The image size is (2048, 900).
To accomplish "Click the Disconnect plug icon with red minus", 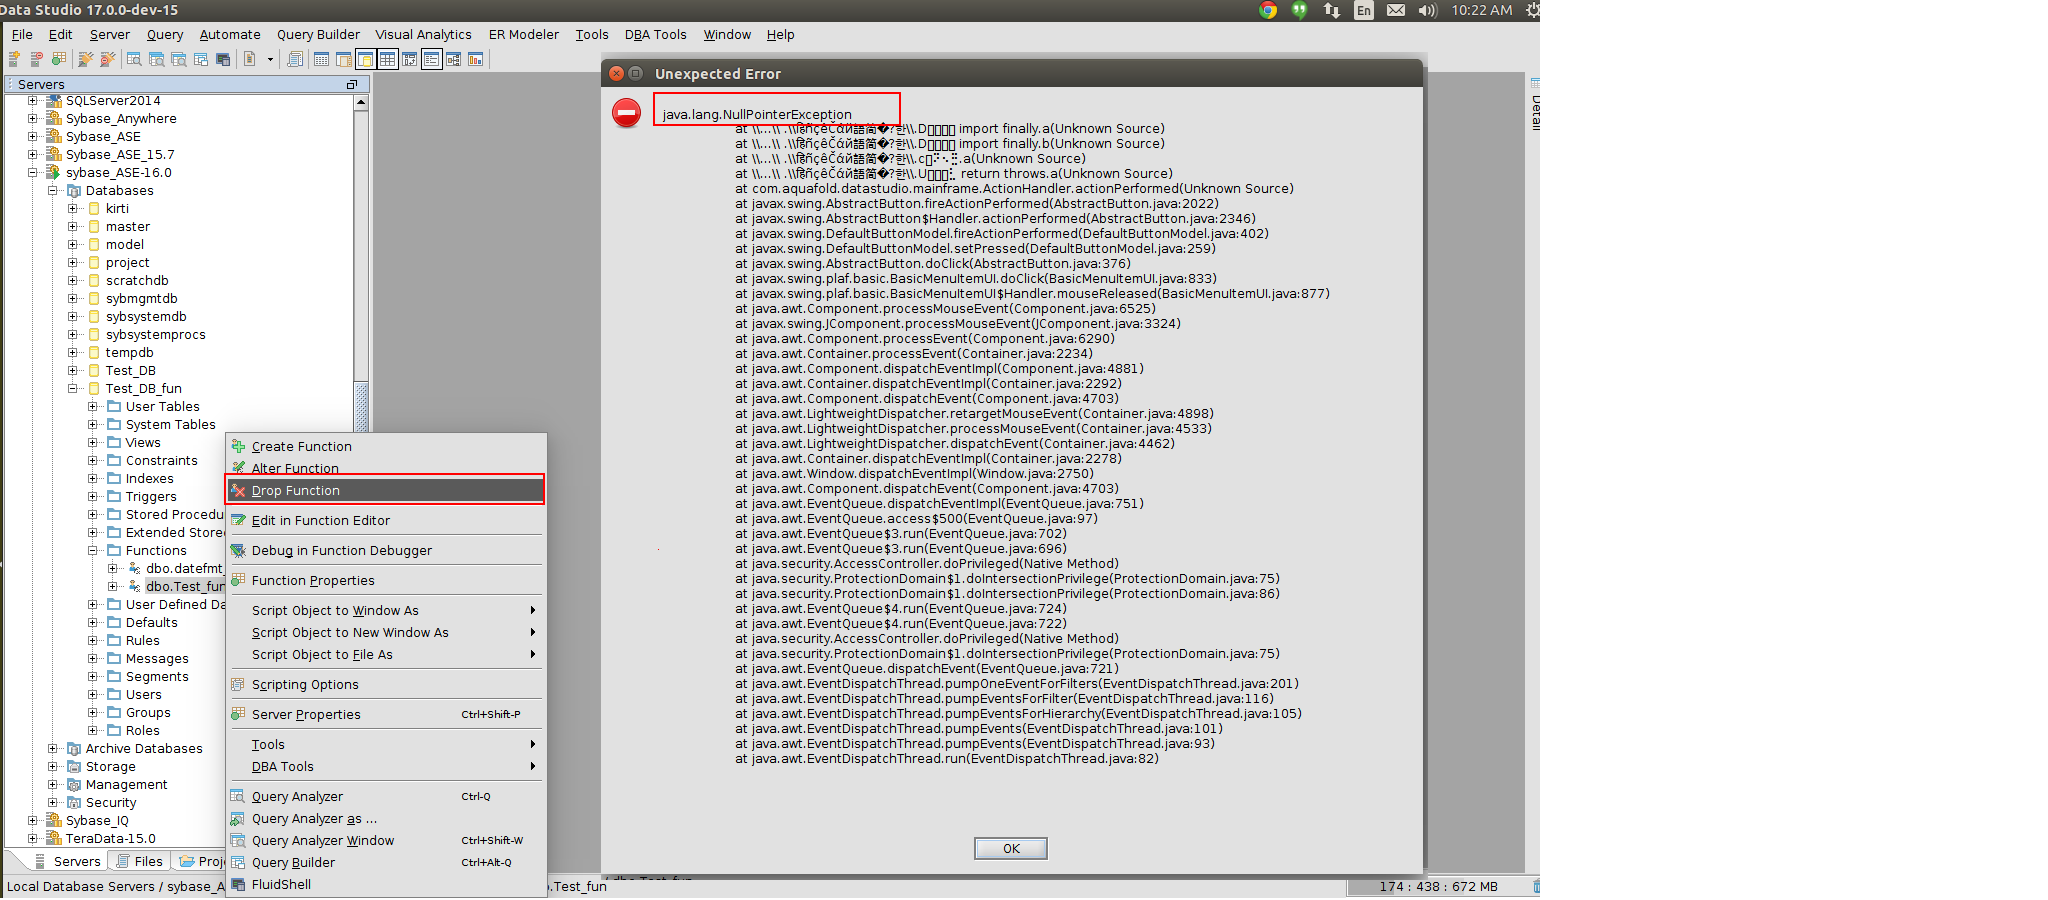I will pyautogui.click(x=107, y=60).
